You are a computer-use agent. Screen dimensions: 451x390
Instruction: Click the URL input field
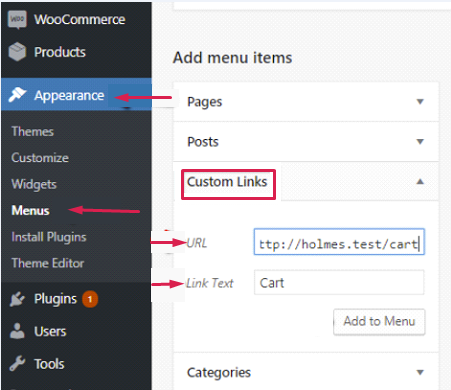[339, 242]
